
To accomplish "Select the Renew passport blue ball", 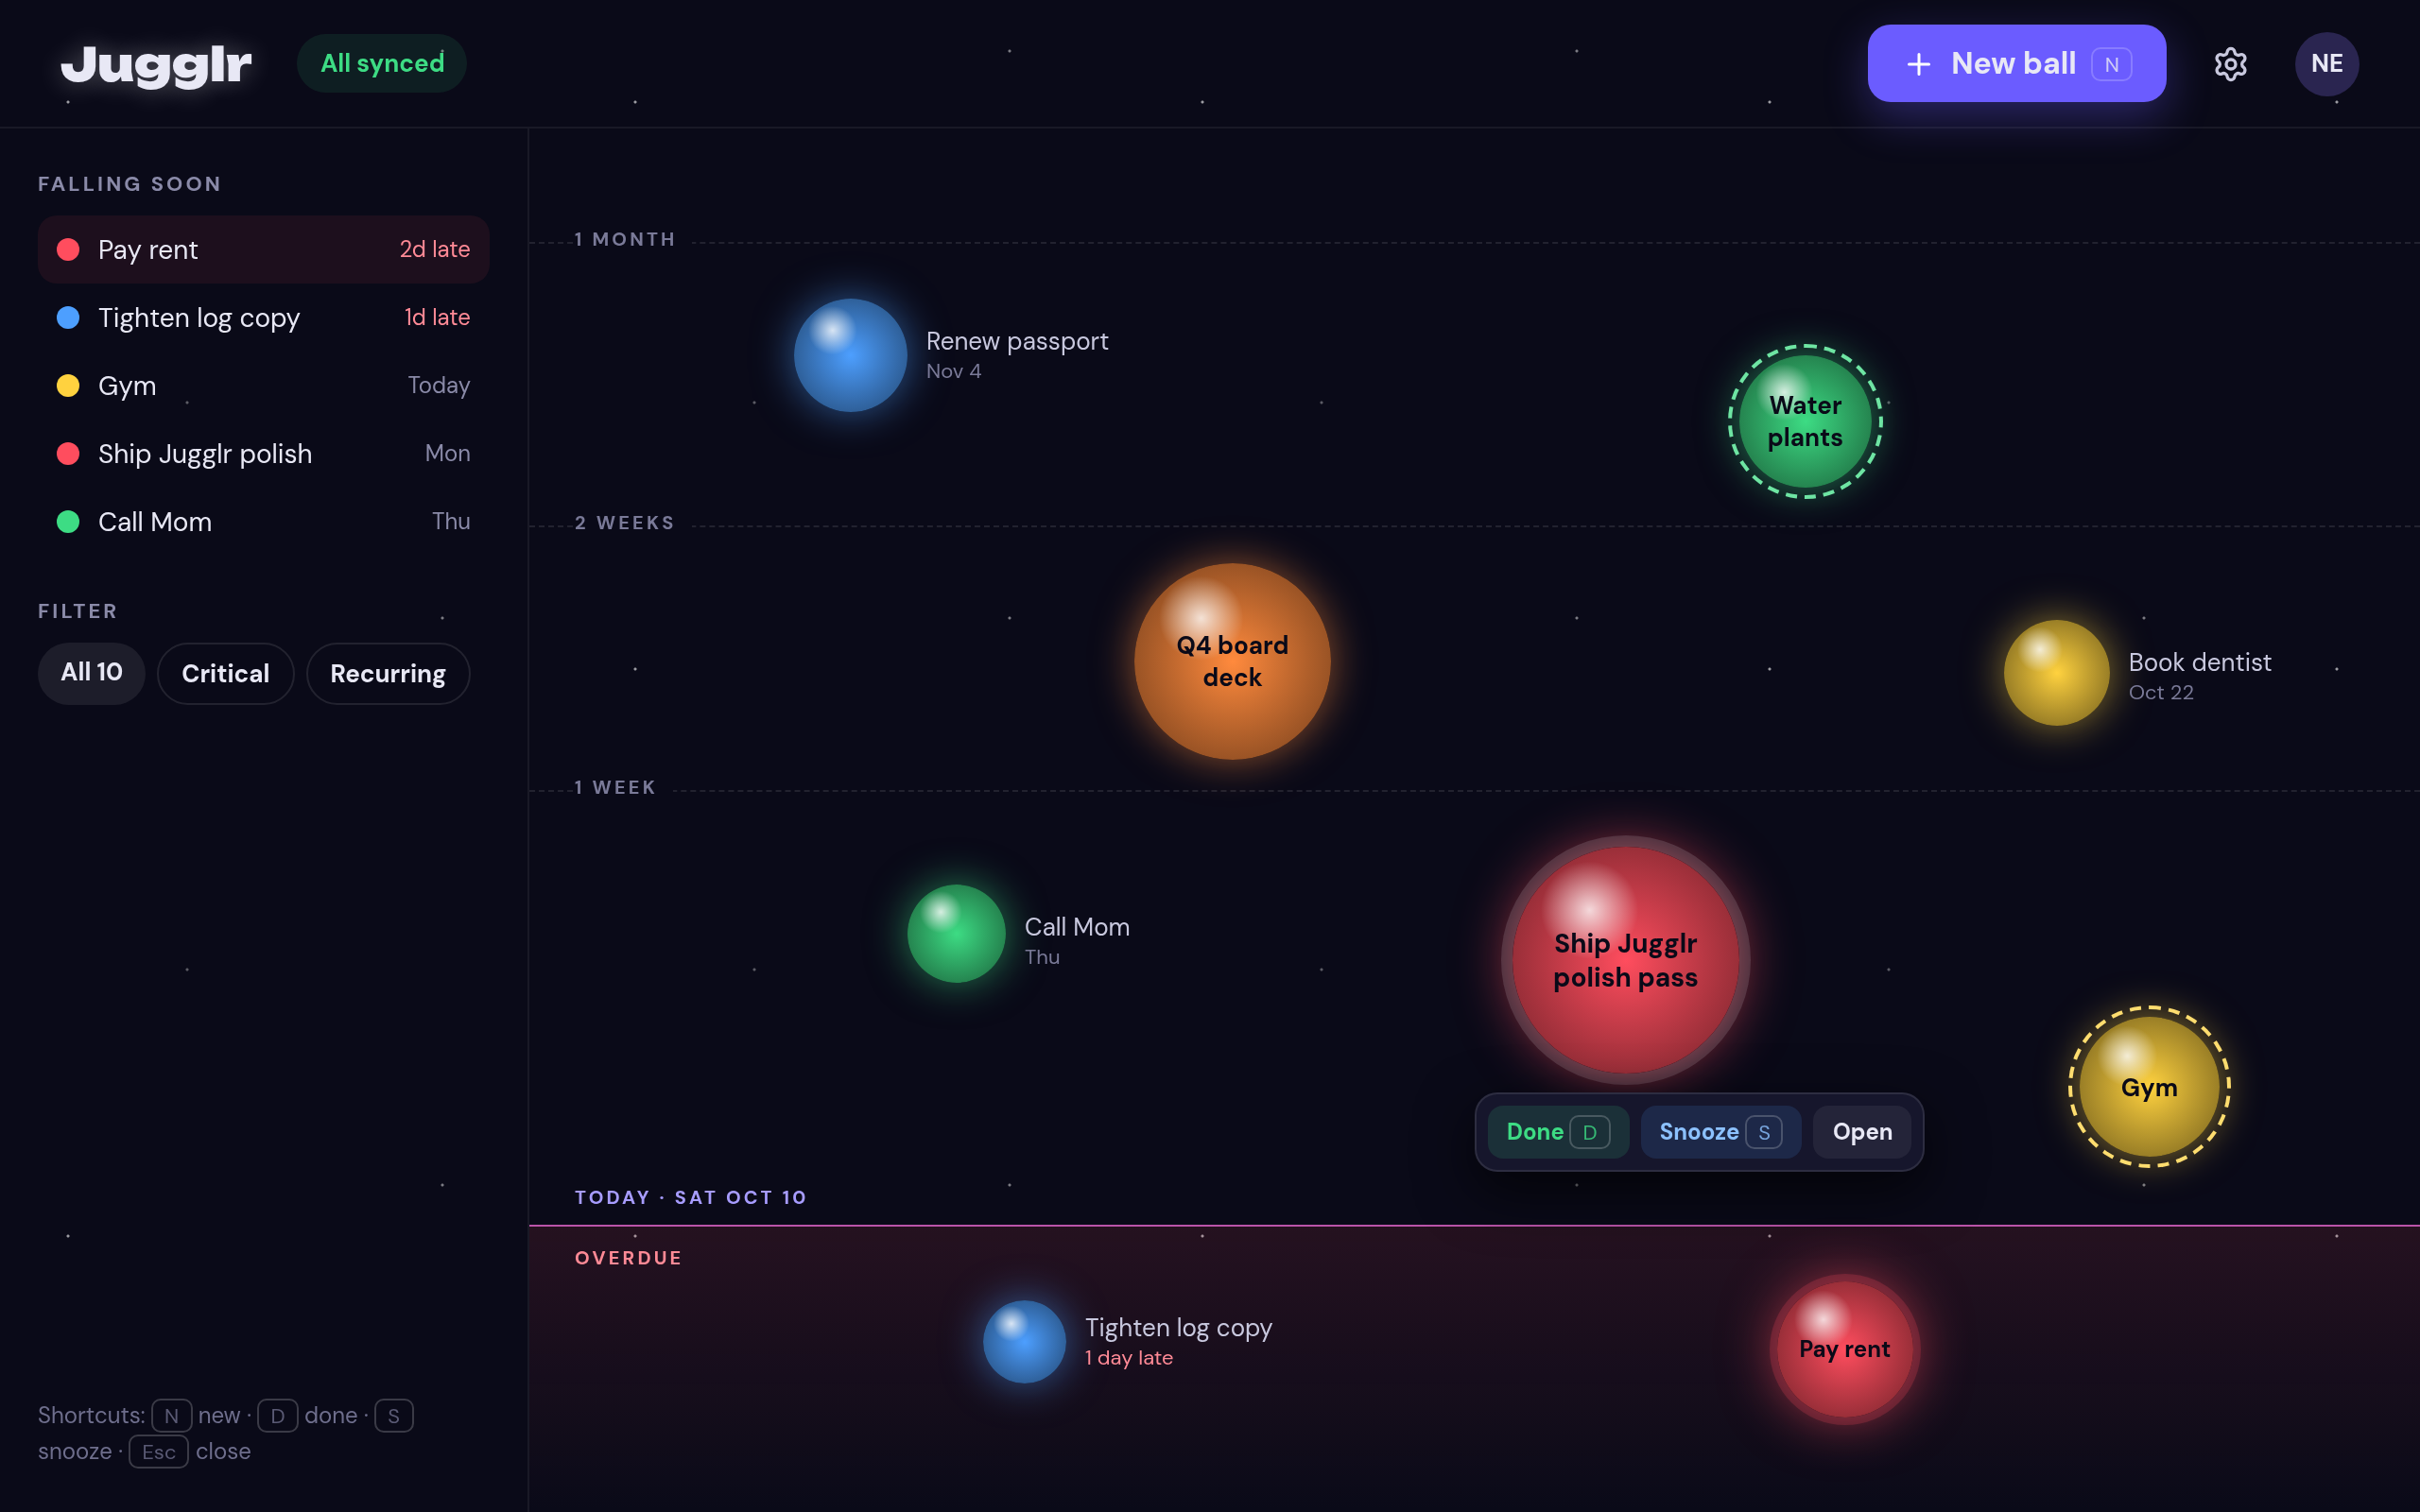I will [x=850, y=355].
